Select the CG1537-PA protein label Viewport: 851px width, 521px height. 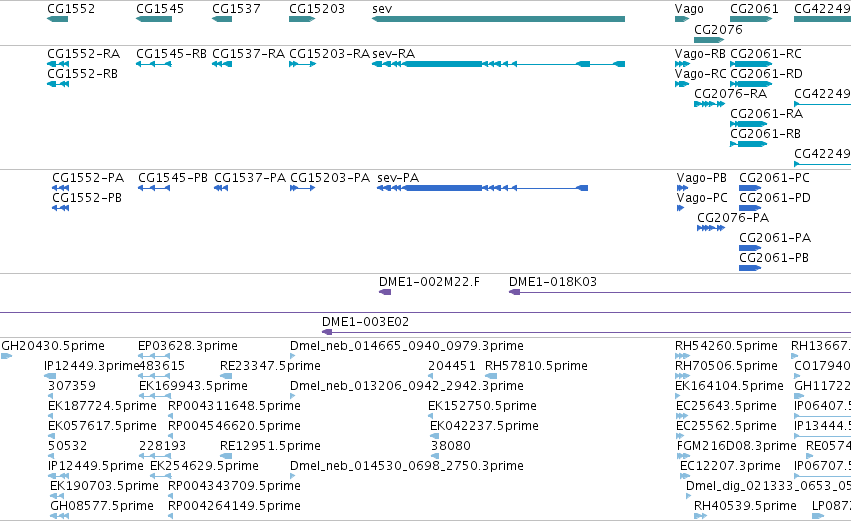[250, 178]
